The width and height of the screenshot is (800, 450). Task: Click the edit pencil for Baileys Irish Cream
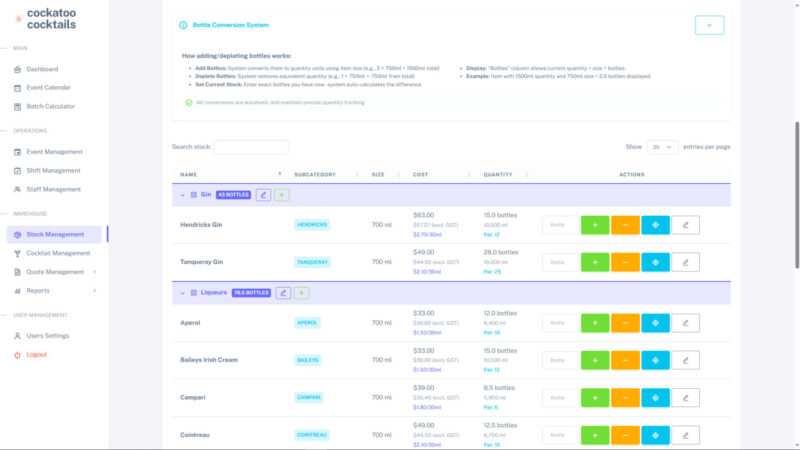685,359
